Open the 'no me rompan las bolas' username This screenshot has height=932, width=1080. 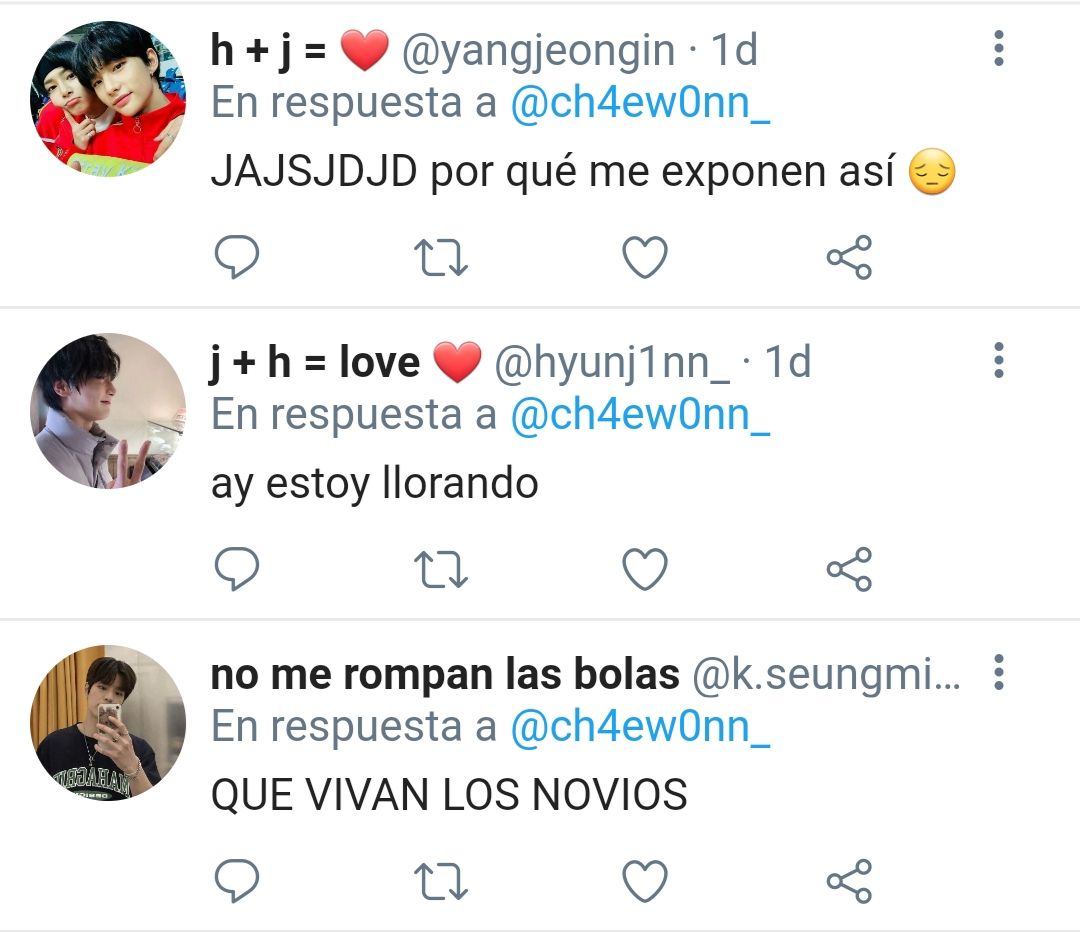[x=445, y=674]
